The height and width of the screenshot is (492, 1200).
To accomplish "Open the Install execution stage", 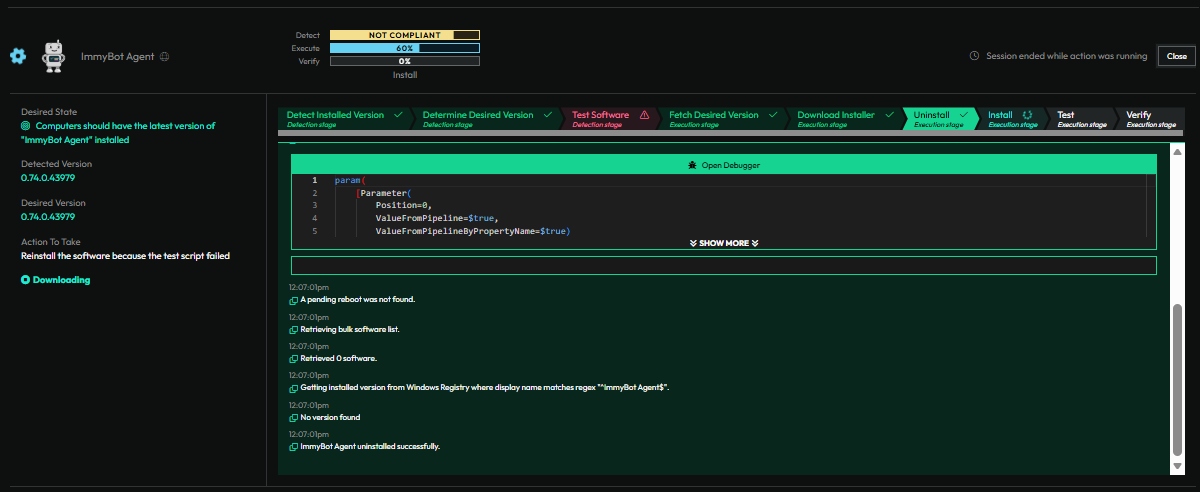I will click(1007, 119).
